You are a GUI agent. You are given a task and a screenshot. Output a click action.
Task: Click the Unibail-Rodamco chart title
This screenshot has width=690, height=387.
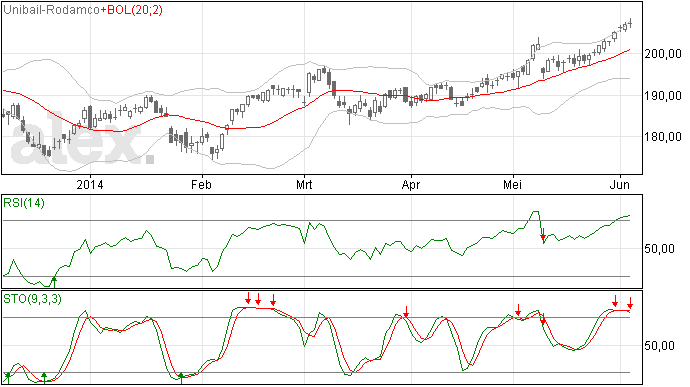51,10
